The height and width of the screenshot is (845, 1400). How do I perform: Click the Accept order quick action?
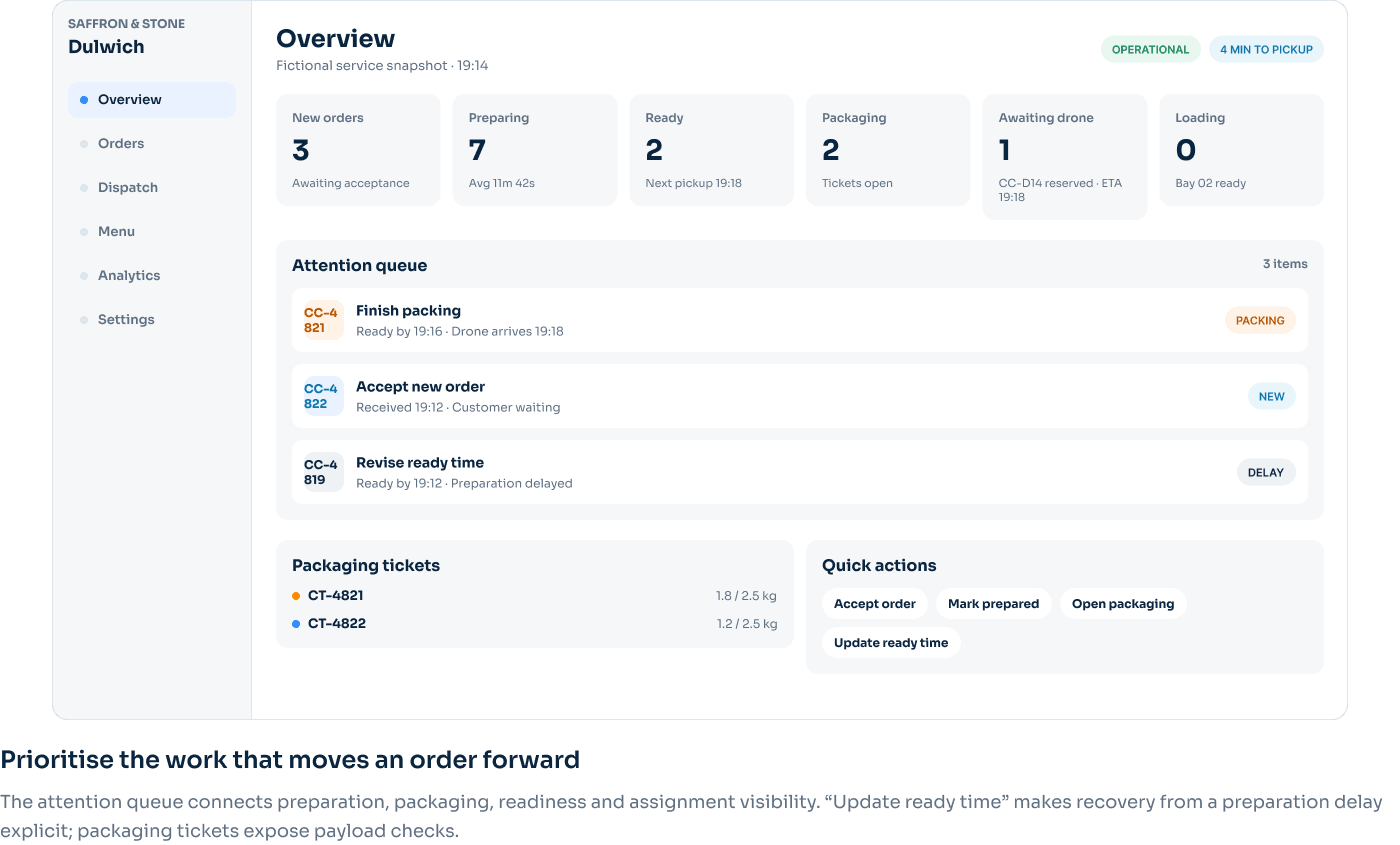875,604
